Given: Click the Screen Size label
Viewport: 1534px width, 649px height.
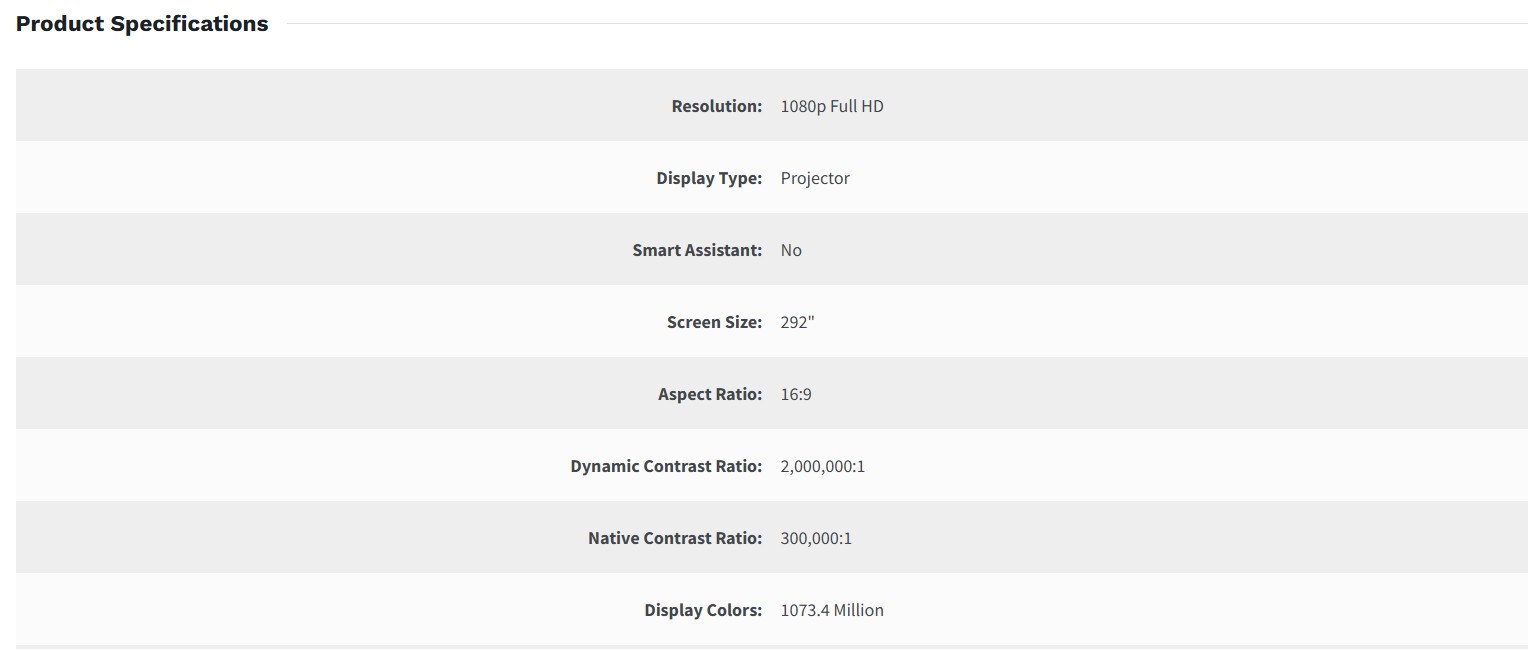Looking at the screenshot, I should (714, 322).
